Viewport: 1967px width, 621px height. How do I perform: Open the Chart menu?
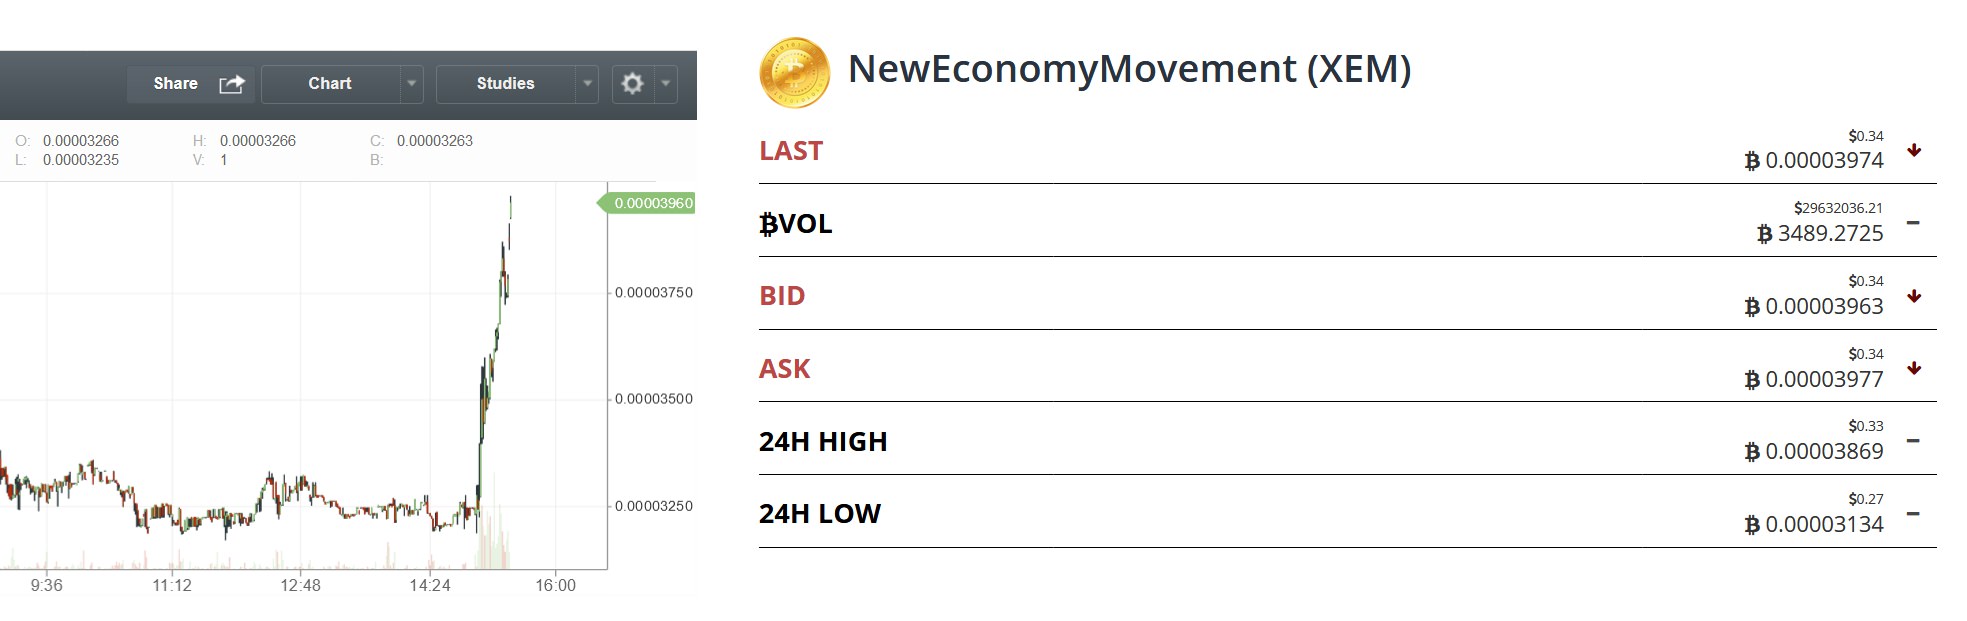point(330,84)
